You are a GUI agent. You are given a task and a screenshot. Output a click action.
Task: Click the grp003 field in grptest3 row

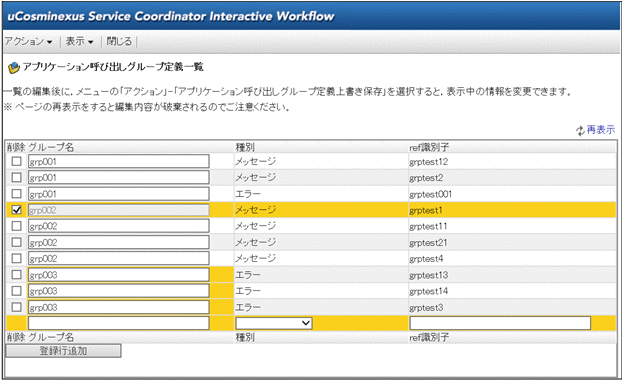118,307
